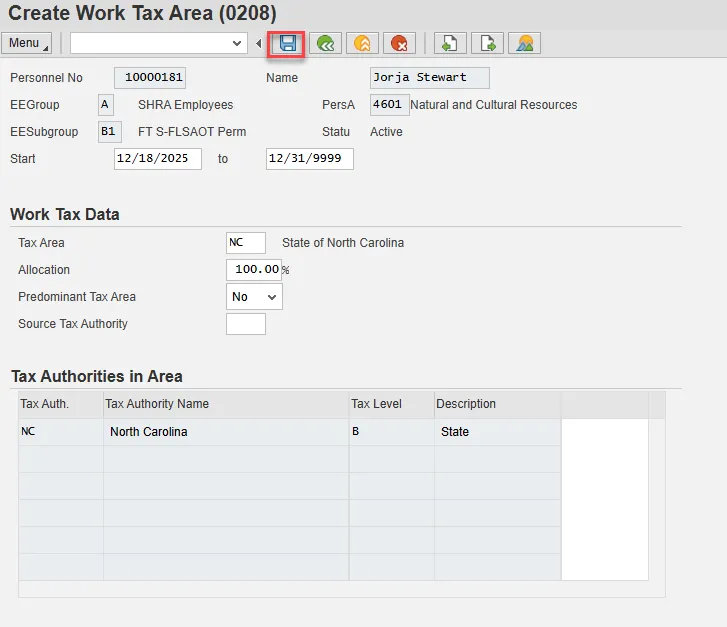Click the Start date field
Screen dimensions: 727x627
point(158,159)
